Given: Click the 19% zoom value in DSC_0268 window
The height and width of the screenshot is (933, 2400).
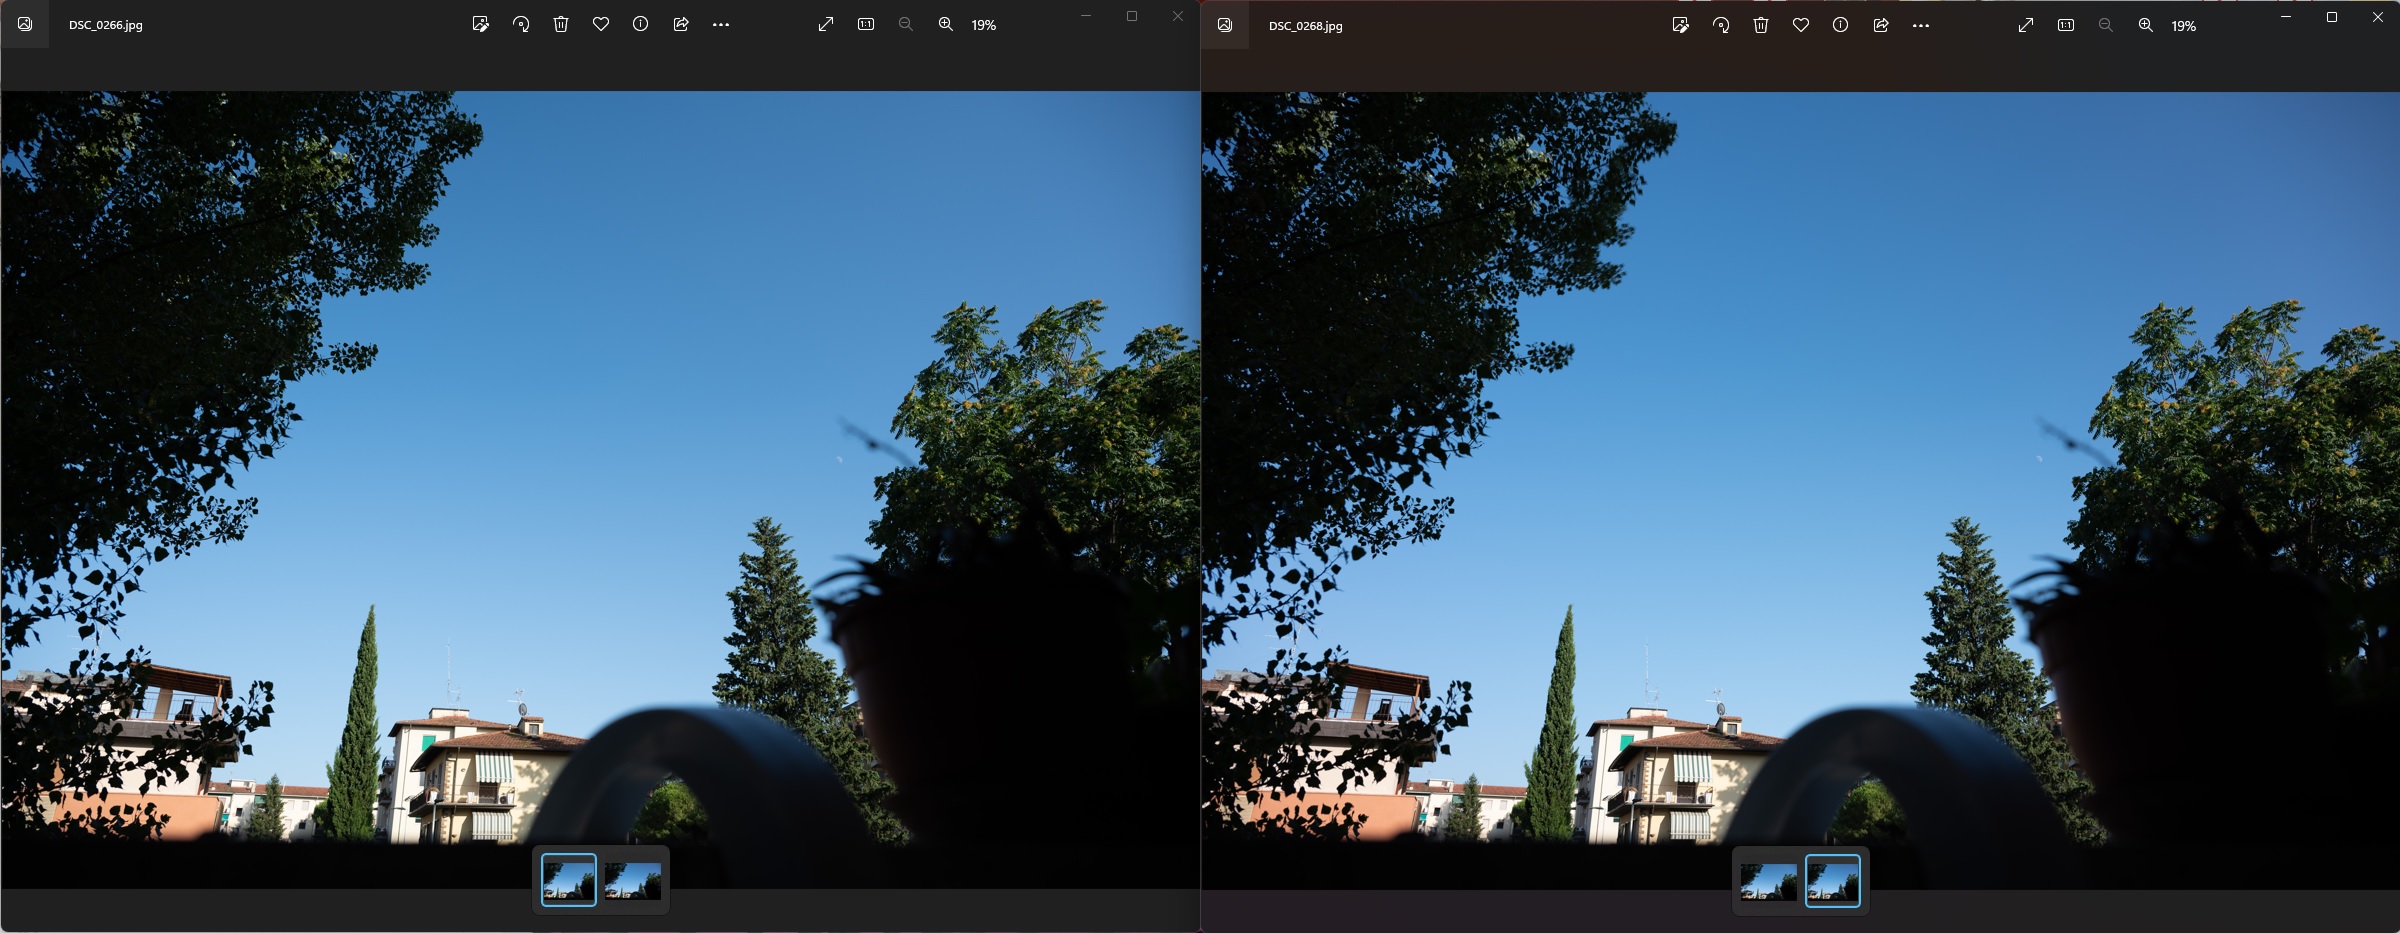Looking at the screenshot, I should (x=2184, y=26).
